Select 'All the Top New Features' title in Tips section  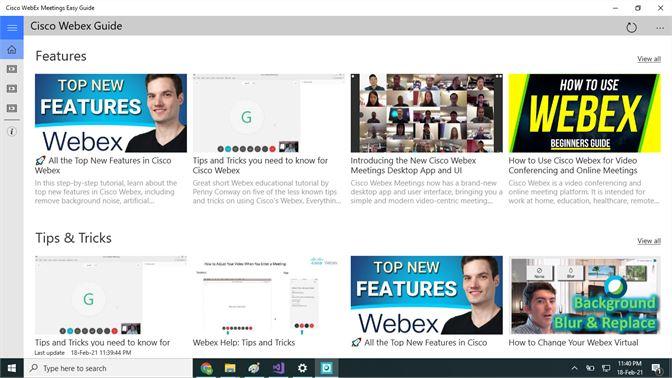419,342
